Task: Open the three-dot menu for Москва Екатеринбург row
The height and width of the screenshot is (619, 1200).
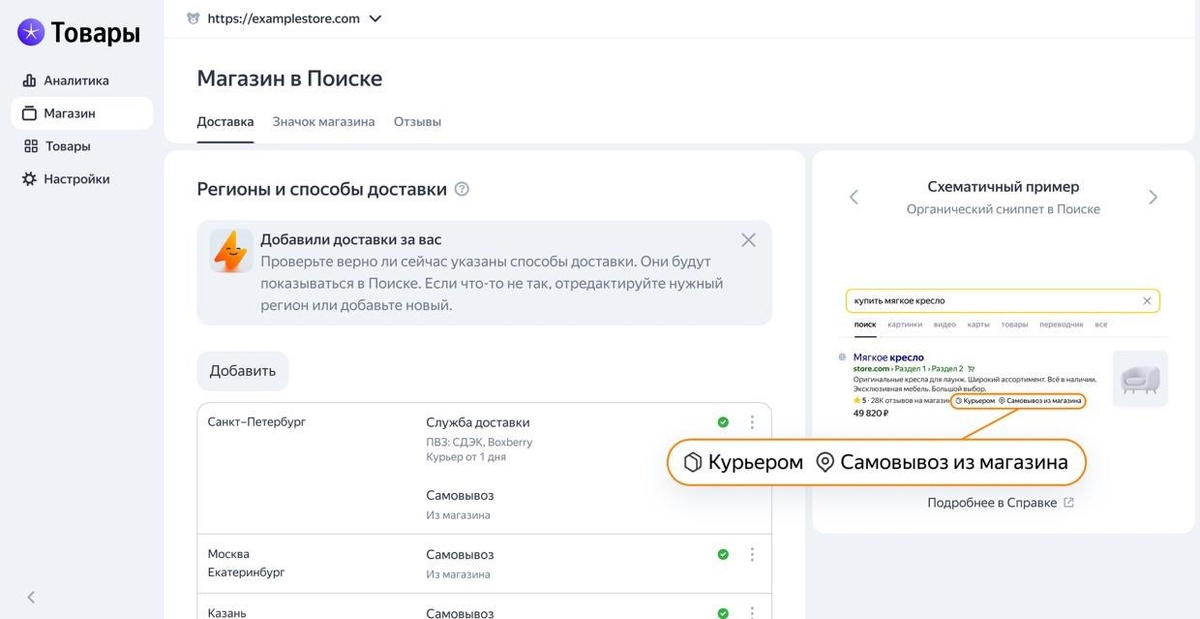Action: pos(752,554)
